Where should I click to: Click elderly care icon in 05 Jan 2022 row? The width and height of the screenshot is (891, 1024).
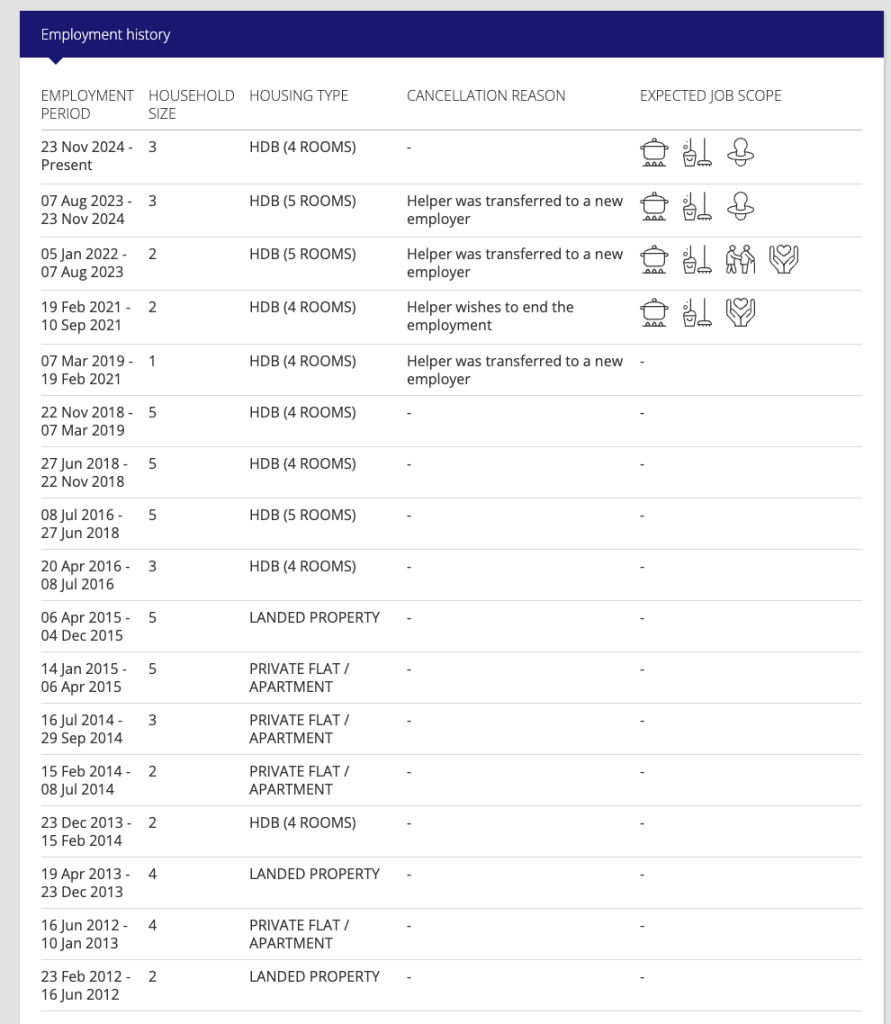pyautogui.click(x=740, y=259)
